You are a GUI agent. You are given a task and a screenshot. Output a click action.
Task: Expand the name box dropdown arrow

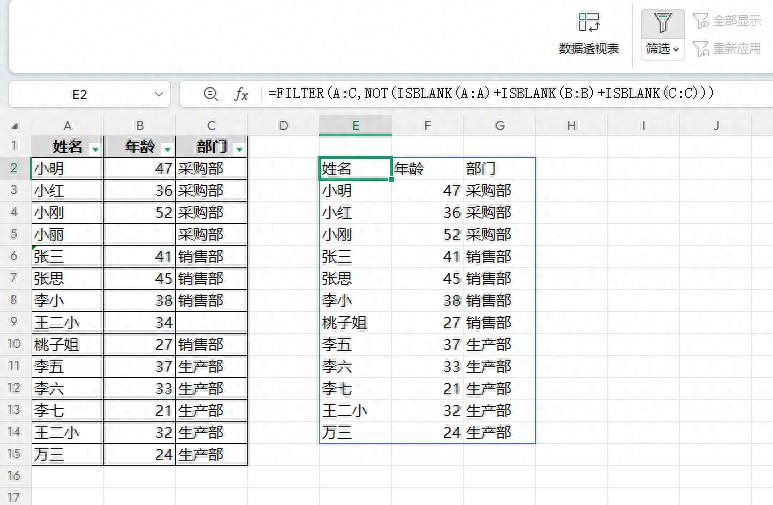[160, 94]
